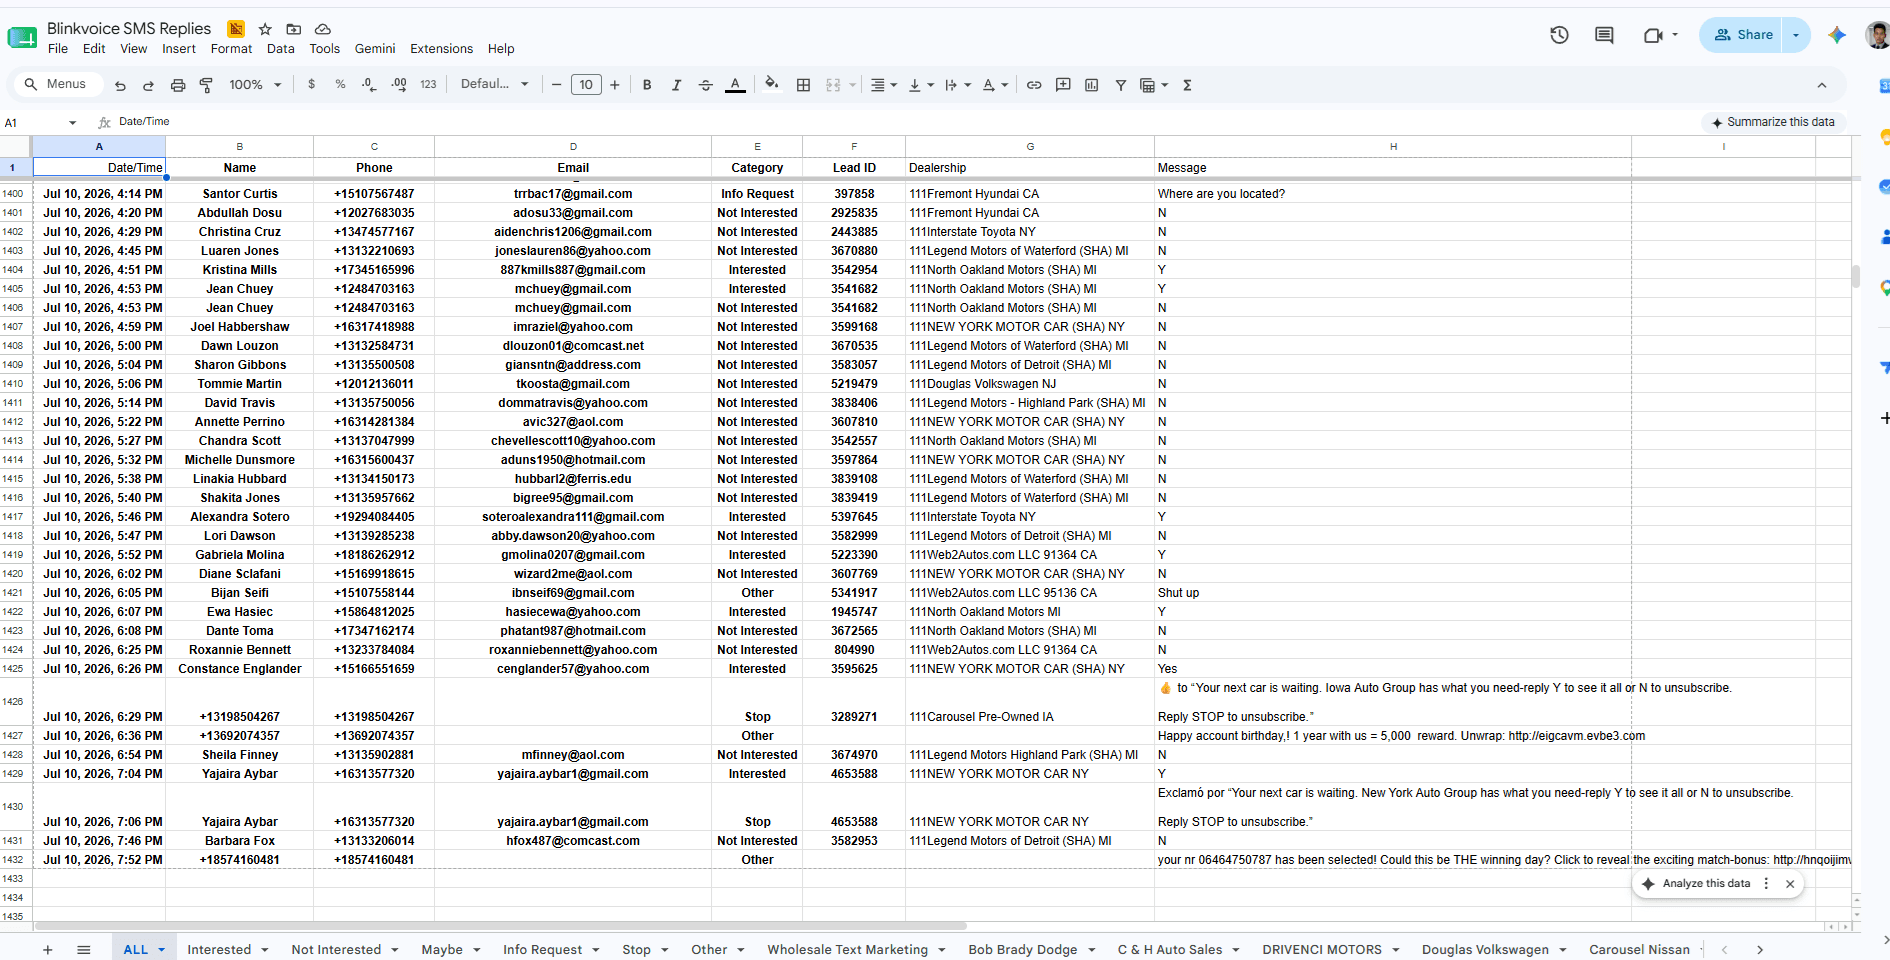Image resolution: width=1890 pixels, height=960 pixels.
Task: Open Analyze this data more options
Action: coord(1766,884)
